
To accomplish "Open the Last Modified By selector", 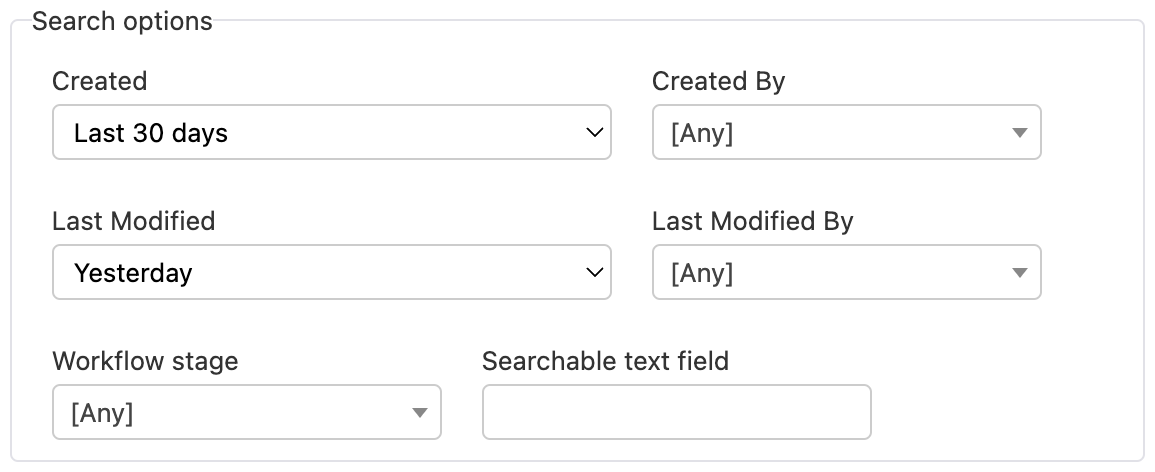I will (846, 272).
